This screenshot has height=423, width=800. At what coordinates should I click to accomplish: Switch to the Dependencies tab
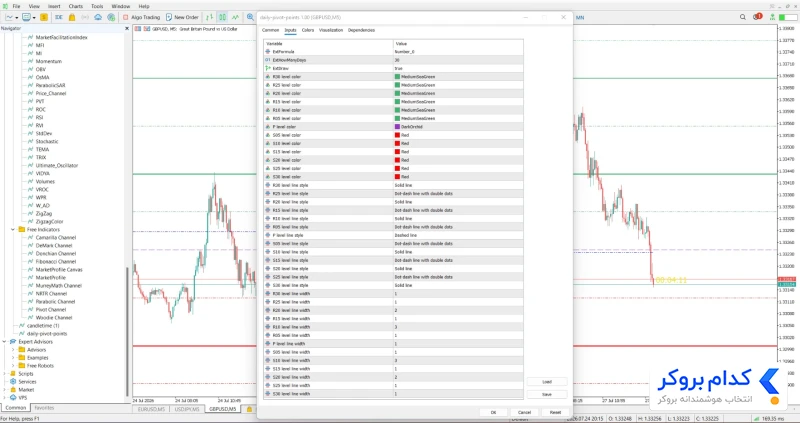[x=361, y=30]
